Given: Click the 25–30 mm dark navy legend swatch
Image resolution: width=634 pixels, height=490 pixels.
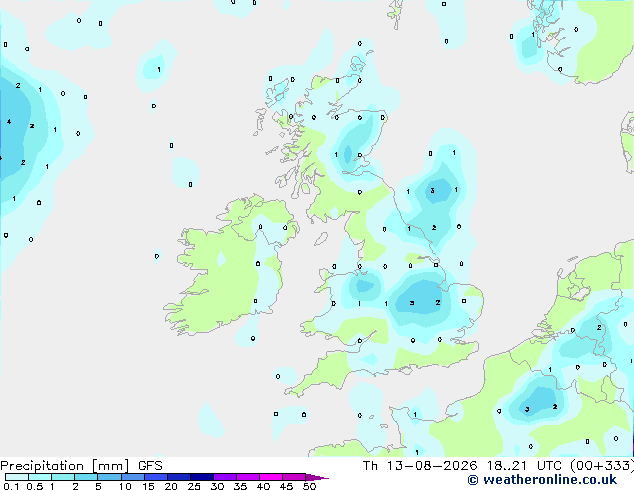Looking at the screenshot, I should [201, 477].
